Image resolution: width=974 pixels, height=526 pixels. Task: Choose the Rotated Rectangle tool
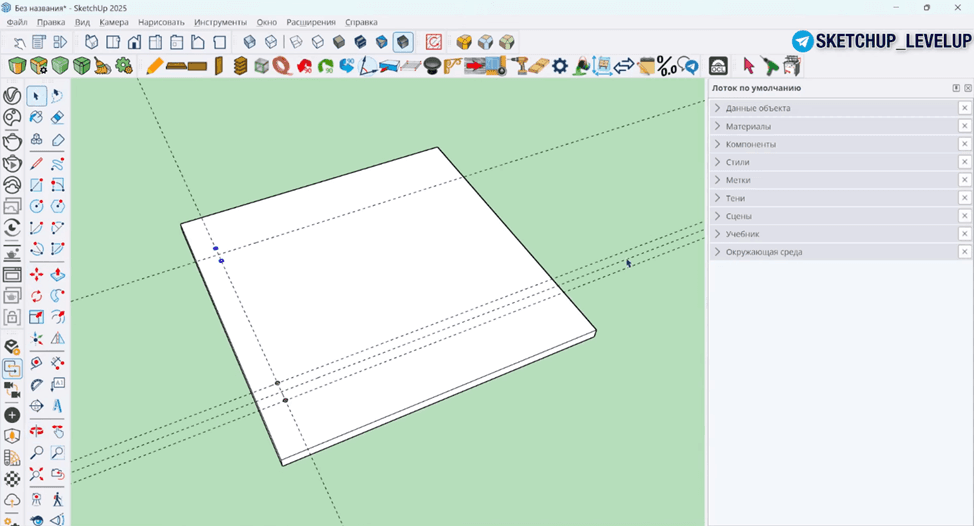coord(57,185)
